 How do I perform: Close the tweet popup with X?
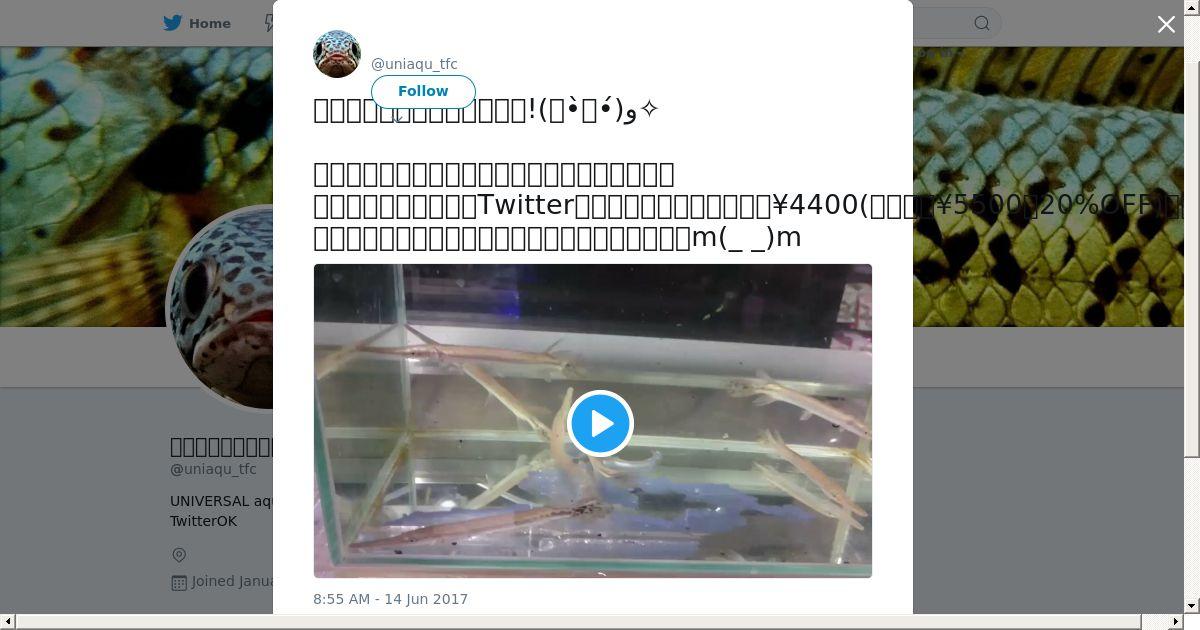(1166, 24)
